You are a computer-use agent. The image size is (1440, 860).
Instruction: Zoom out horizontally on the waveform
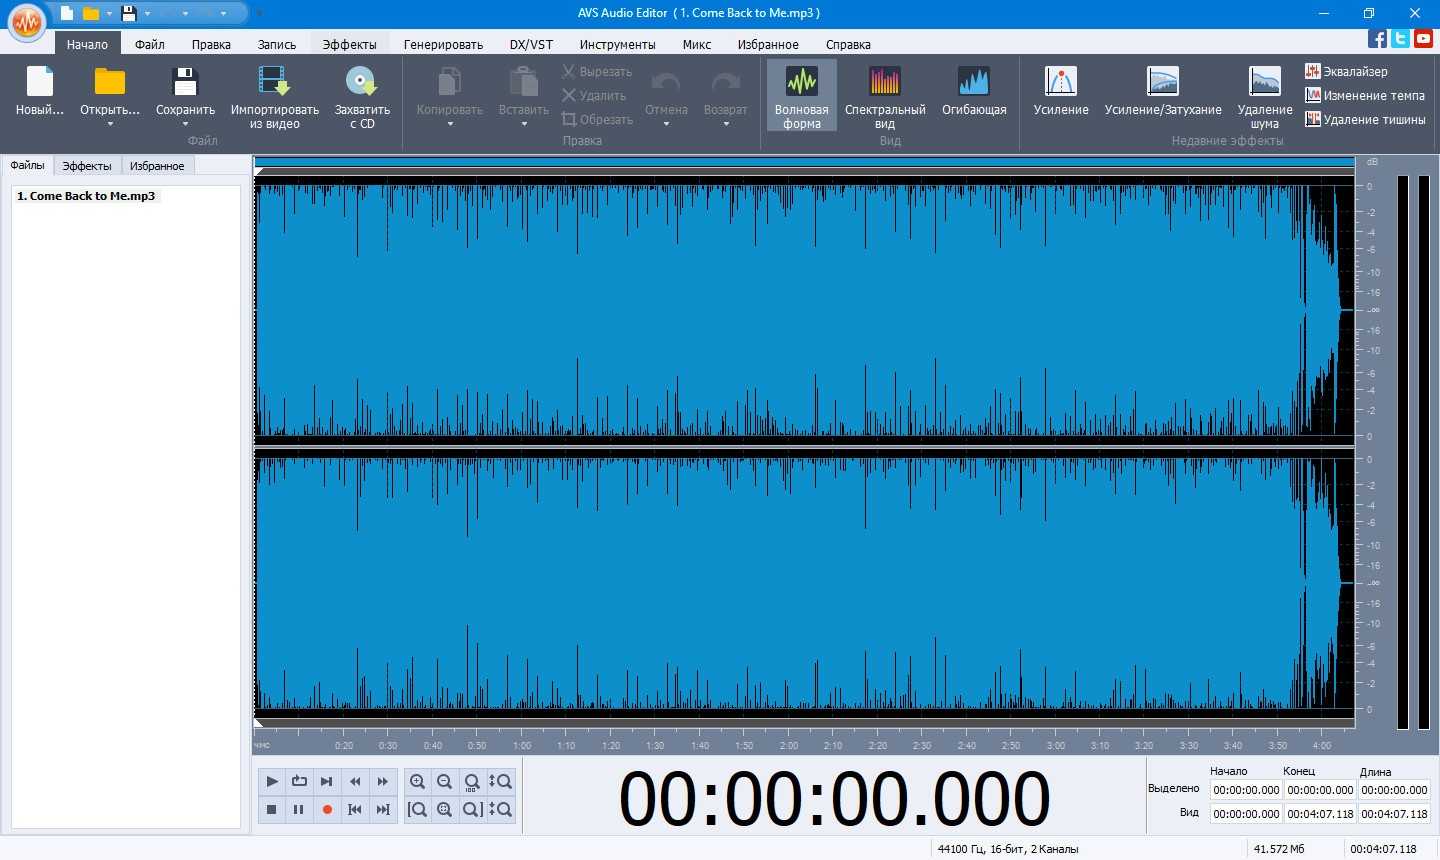445,781
